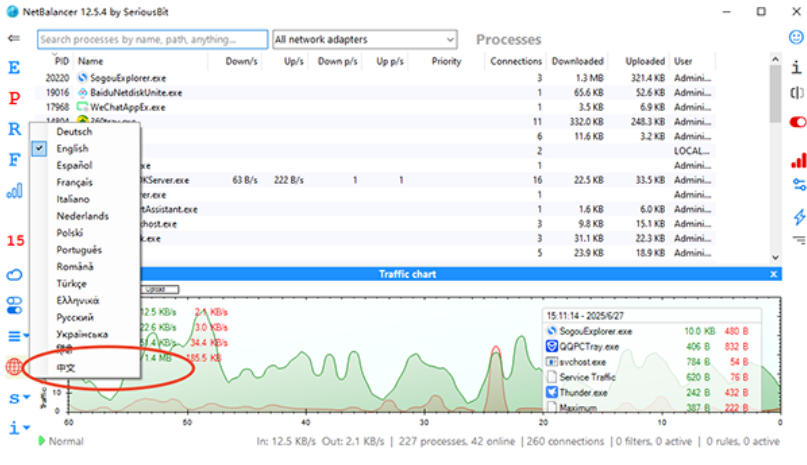
Task: Expand the S dropdown in left sidebar
Action: click(17, 398)
